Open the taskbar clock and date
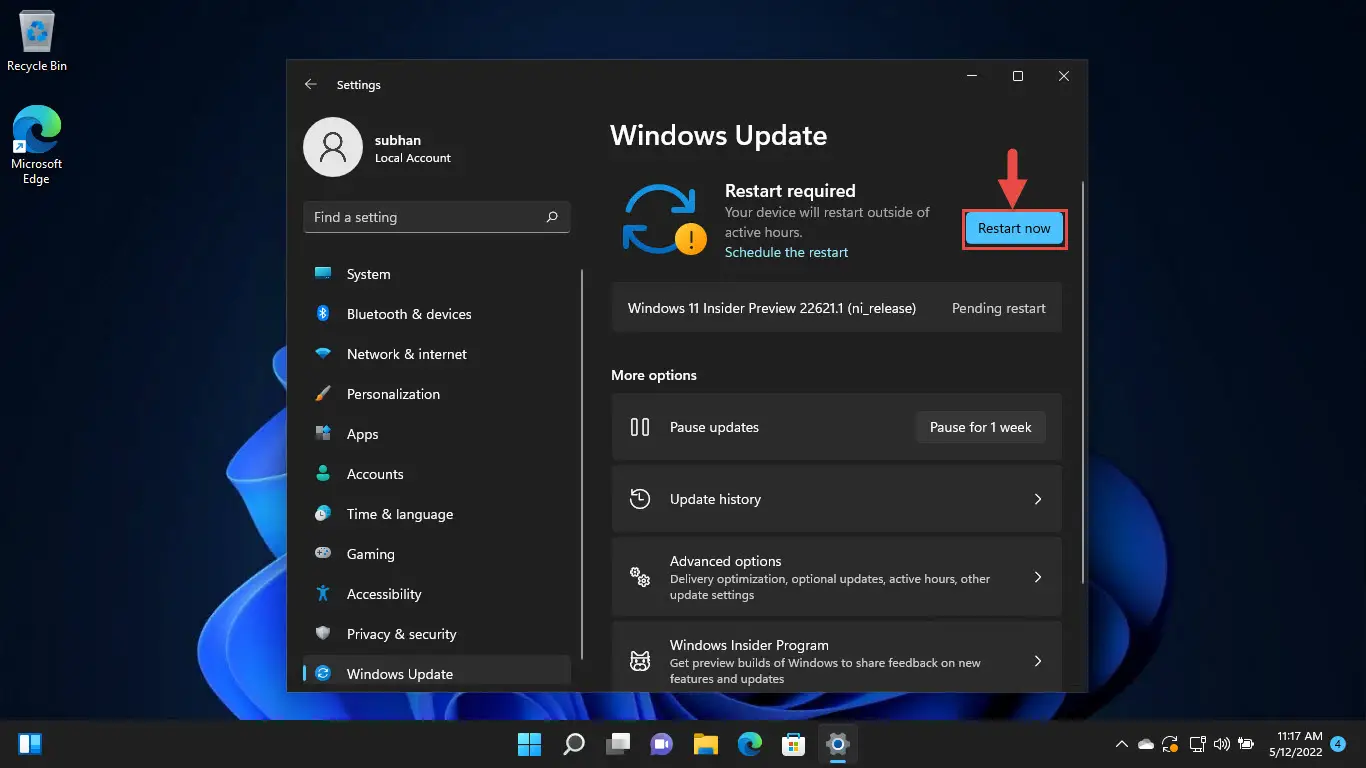 pyautogui.click(x=1294, y=744)
